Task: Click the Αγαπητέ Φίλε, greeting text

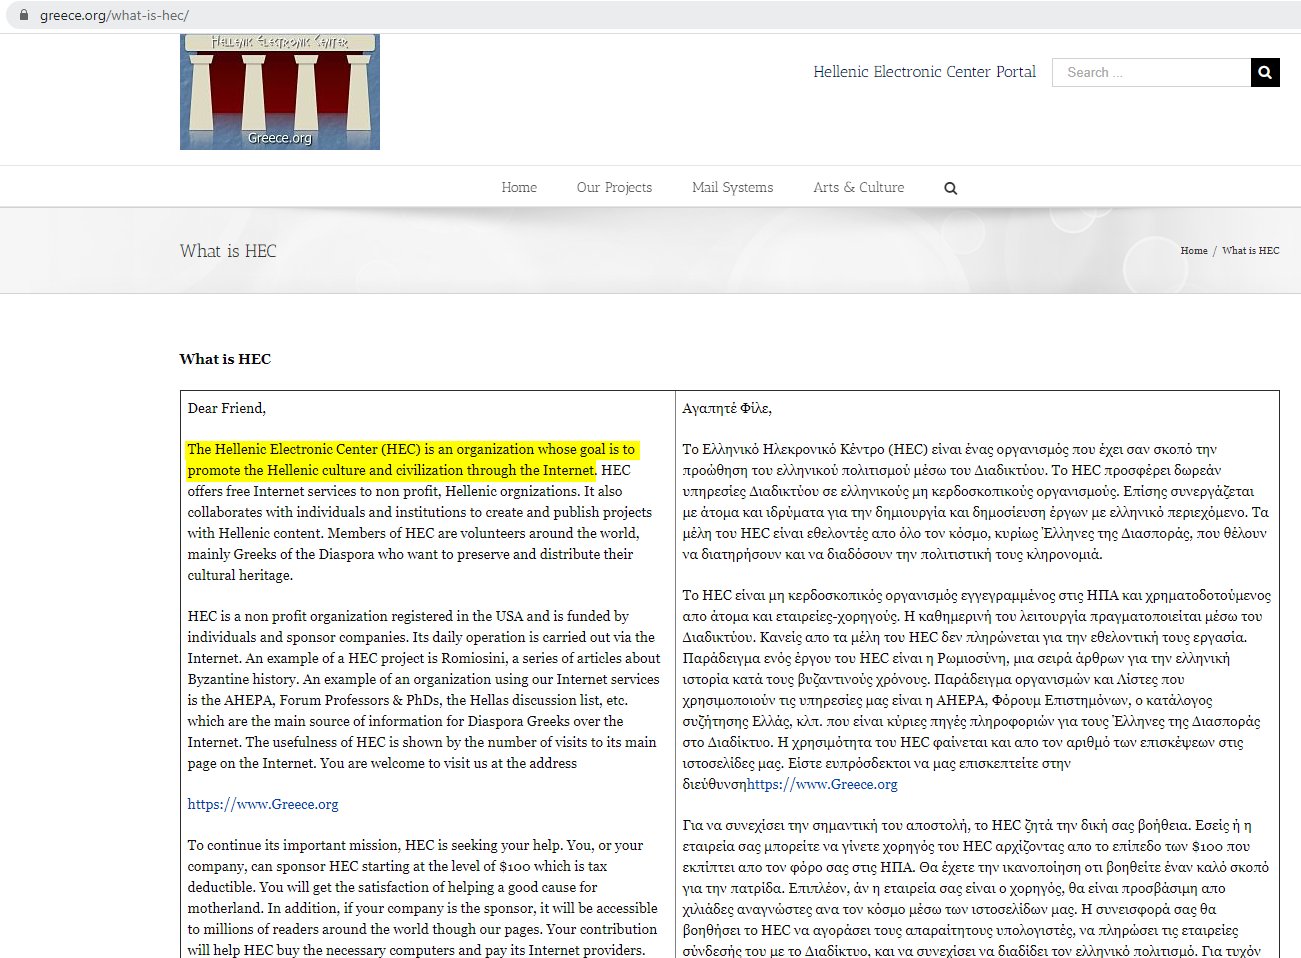Action: click(727, 408)
